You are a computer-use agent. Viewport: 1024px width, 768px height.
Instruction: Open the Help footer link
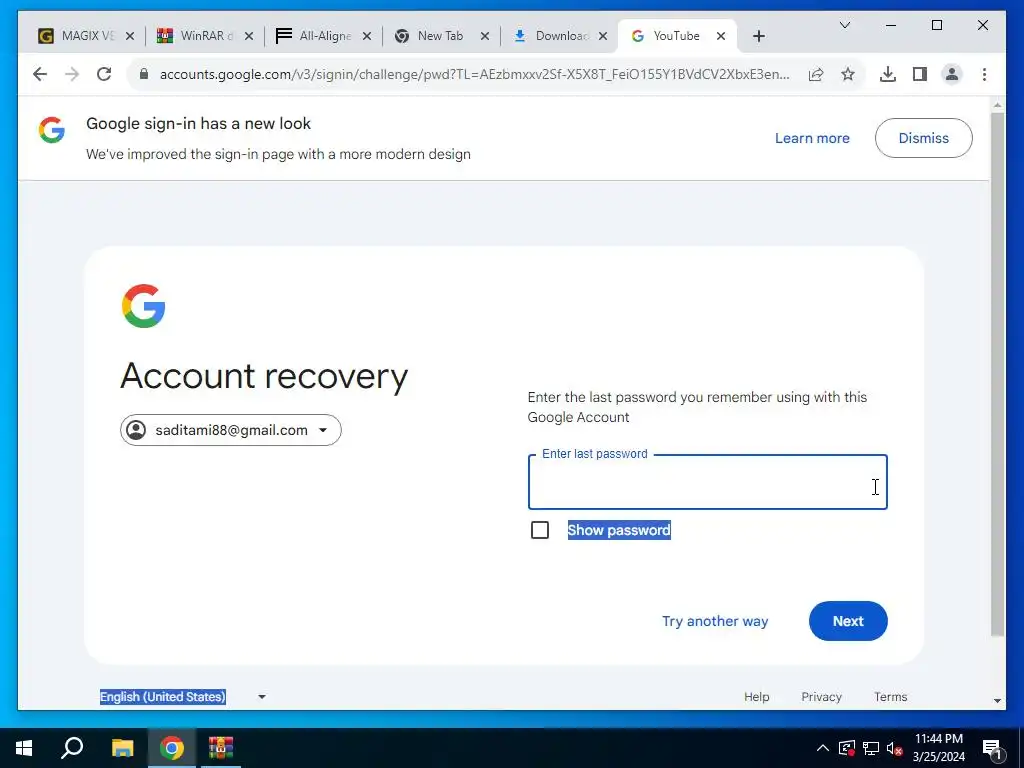pos(756,697)
